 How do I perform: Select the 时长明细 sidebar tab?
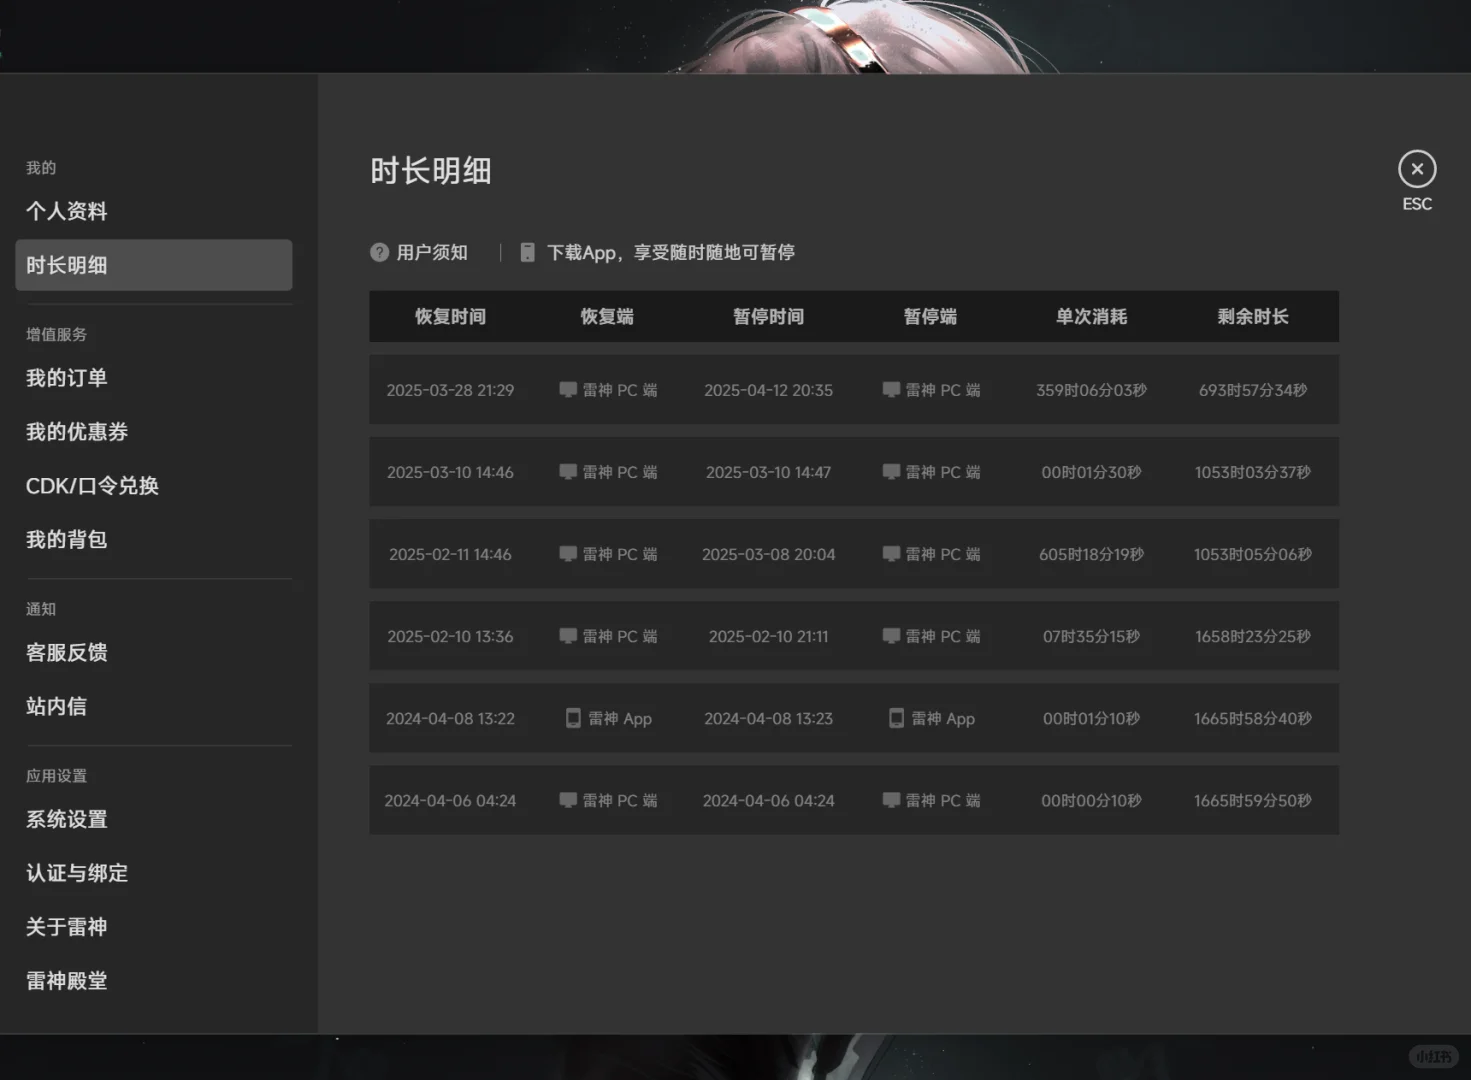tap(66, 265)
